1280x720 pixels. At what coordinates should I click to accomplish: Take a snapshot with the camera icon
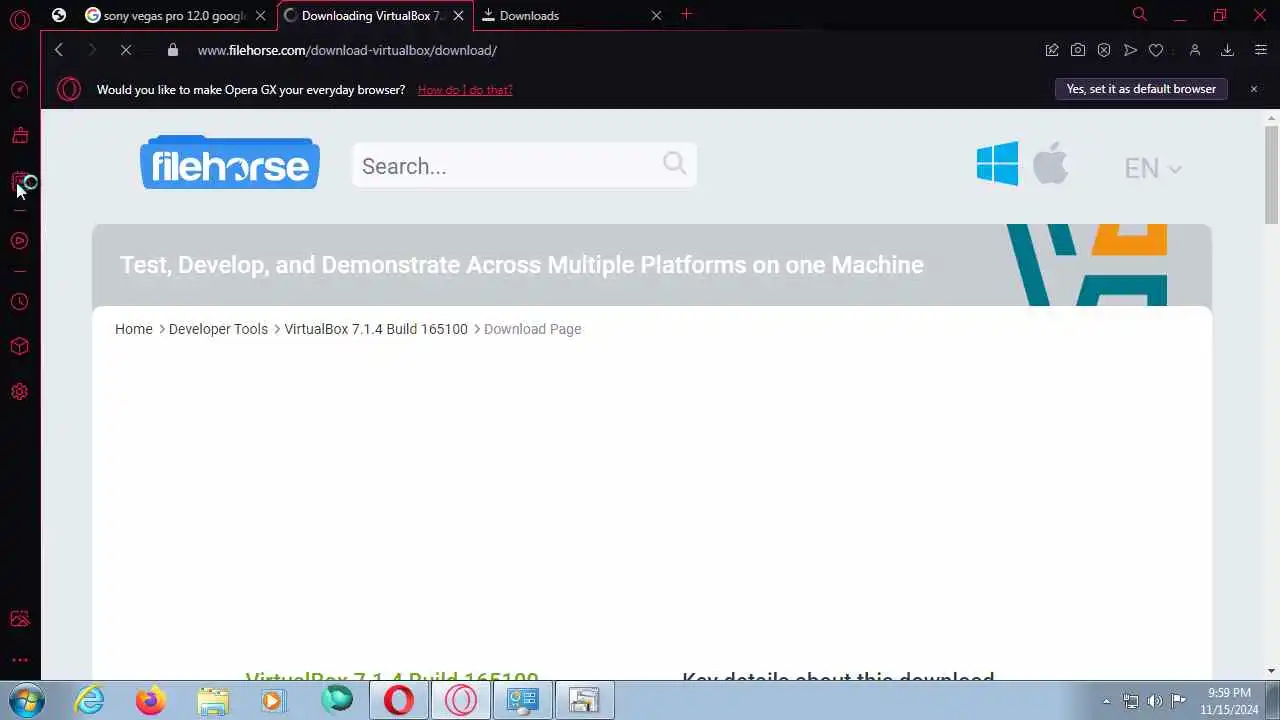[1078, 50]
